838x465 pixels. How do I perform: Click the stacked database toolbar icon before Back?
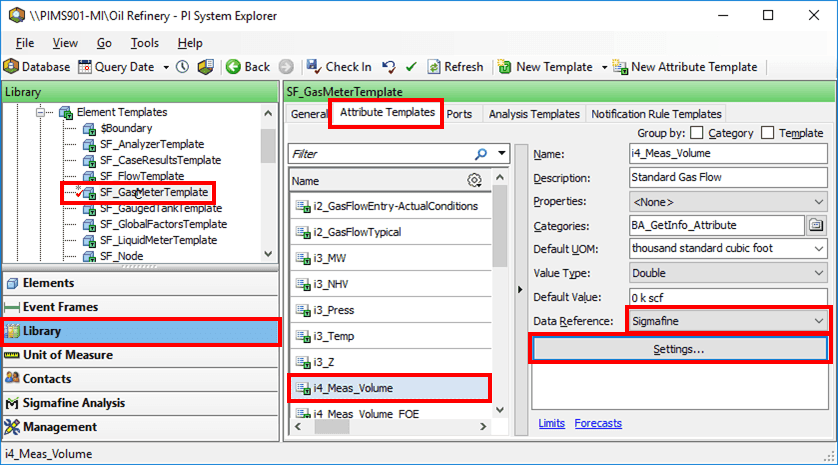[x=206, y=67]
